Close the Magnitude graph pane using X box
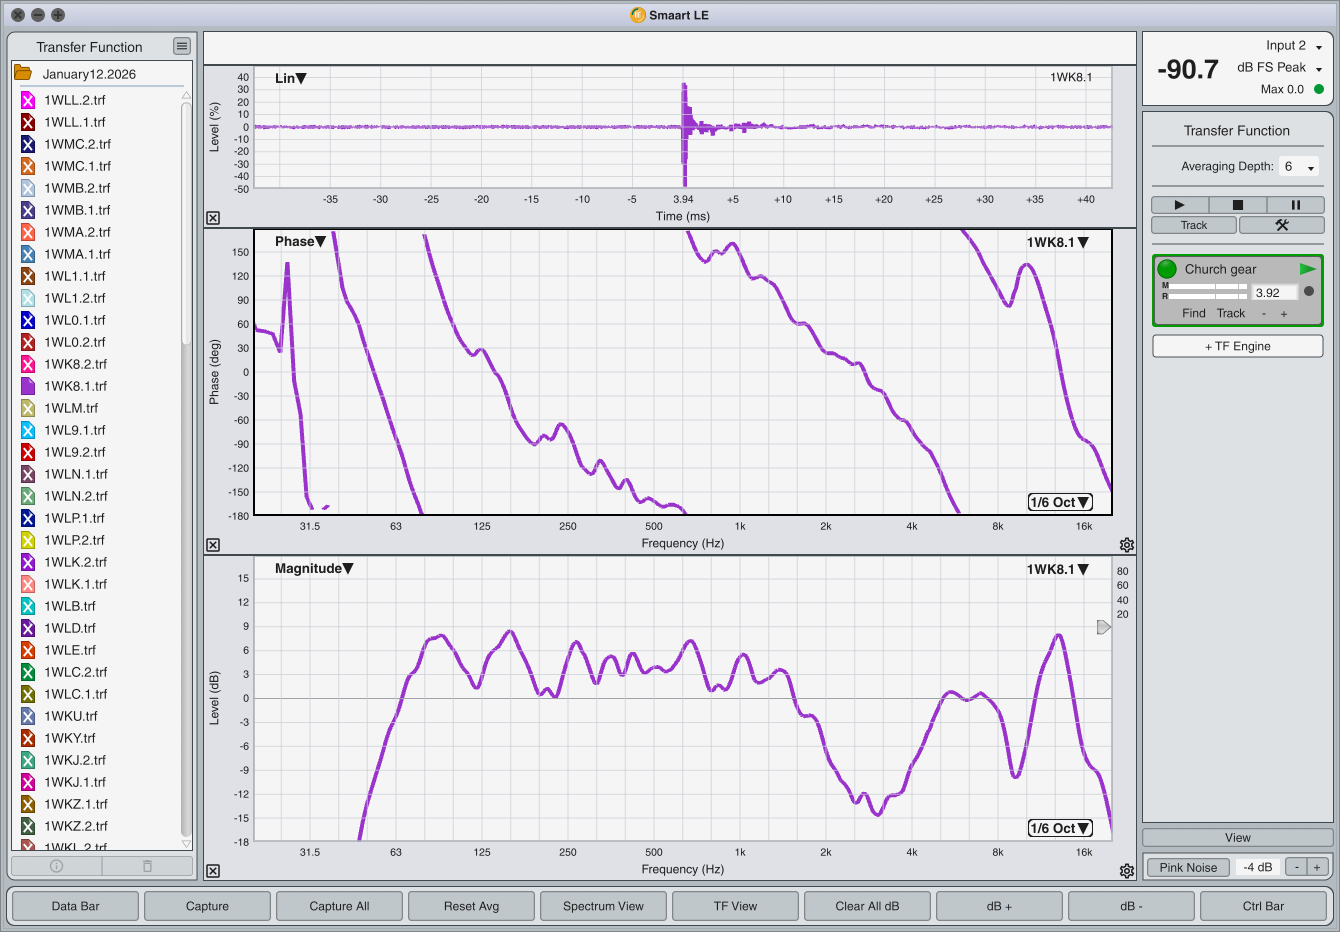The width and height of the screenshot is (1340, 932). pyautogui.click(x=213, y=871)
